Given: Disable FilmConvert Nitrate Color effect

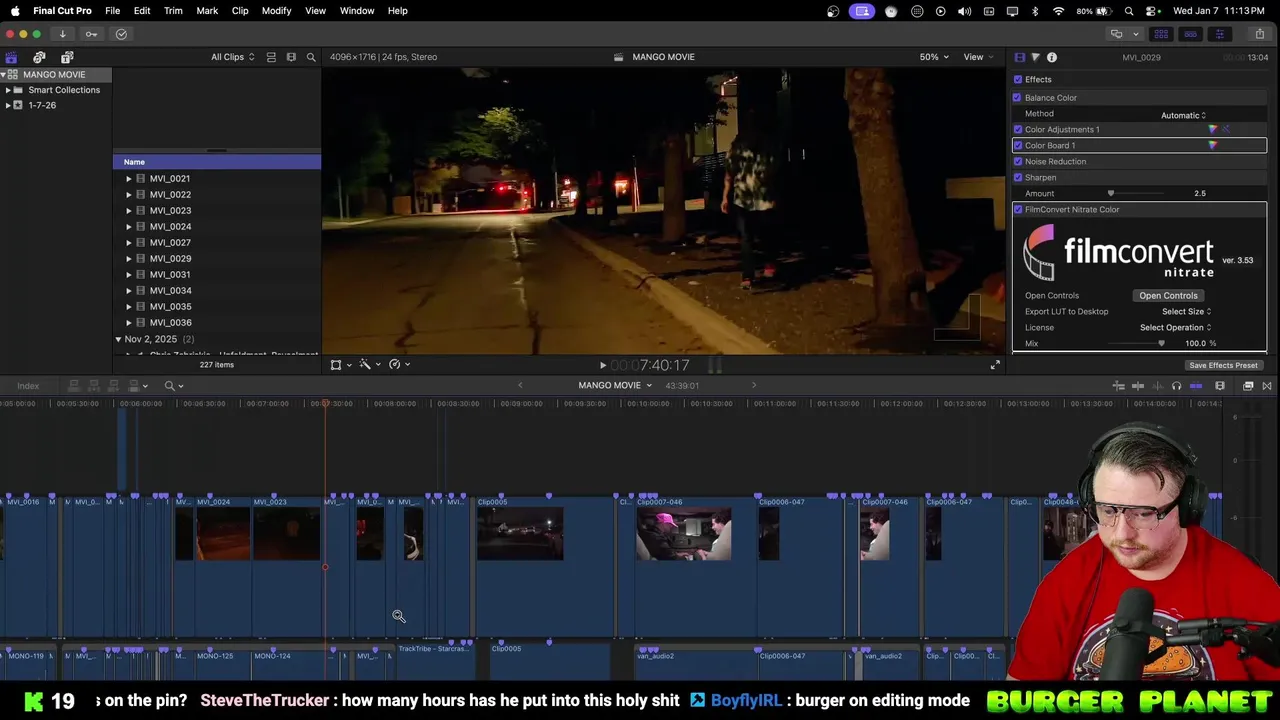Looking at the screenshot, I should [1018, 209].
